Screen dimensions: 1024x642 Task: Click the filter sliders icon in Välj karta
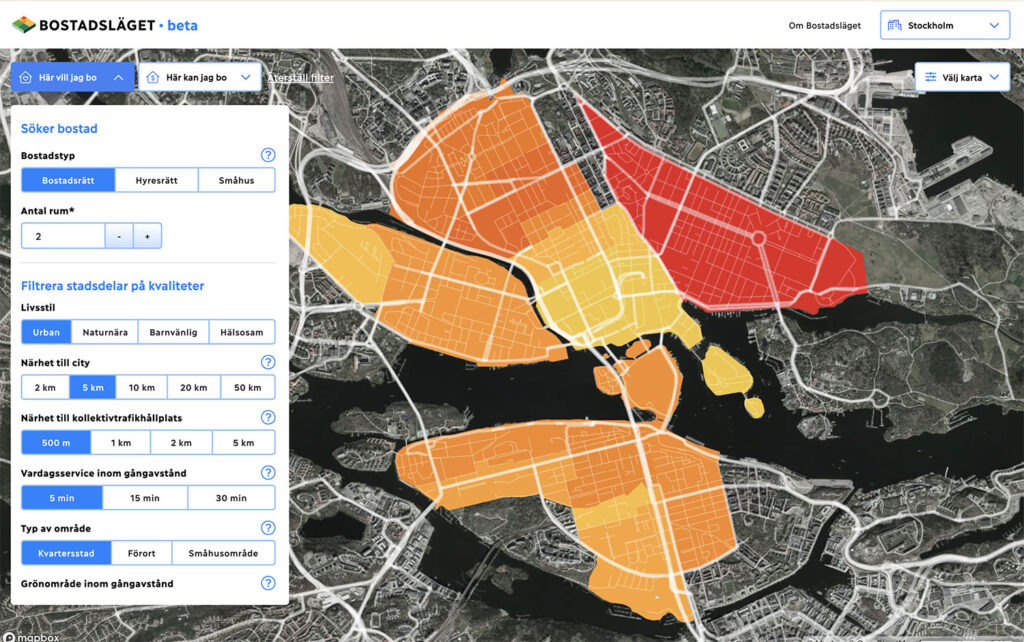(931, 77)
